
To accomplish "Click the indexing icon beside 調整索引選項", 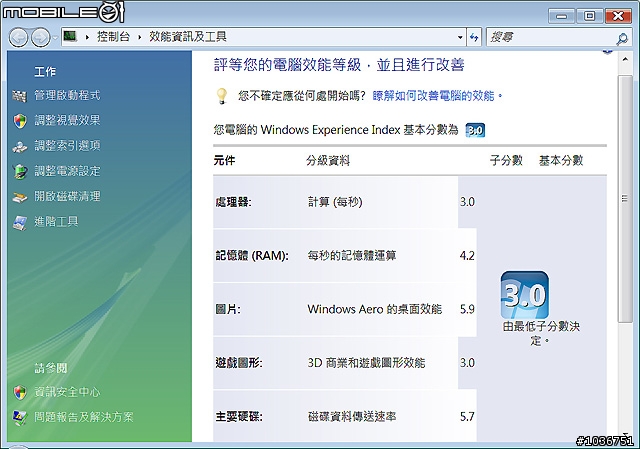I will (20, 146).
